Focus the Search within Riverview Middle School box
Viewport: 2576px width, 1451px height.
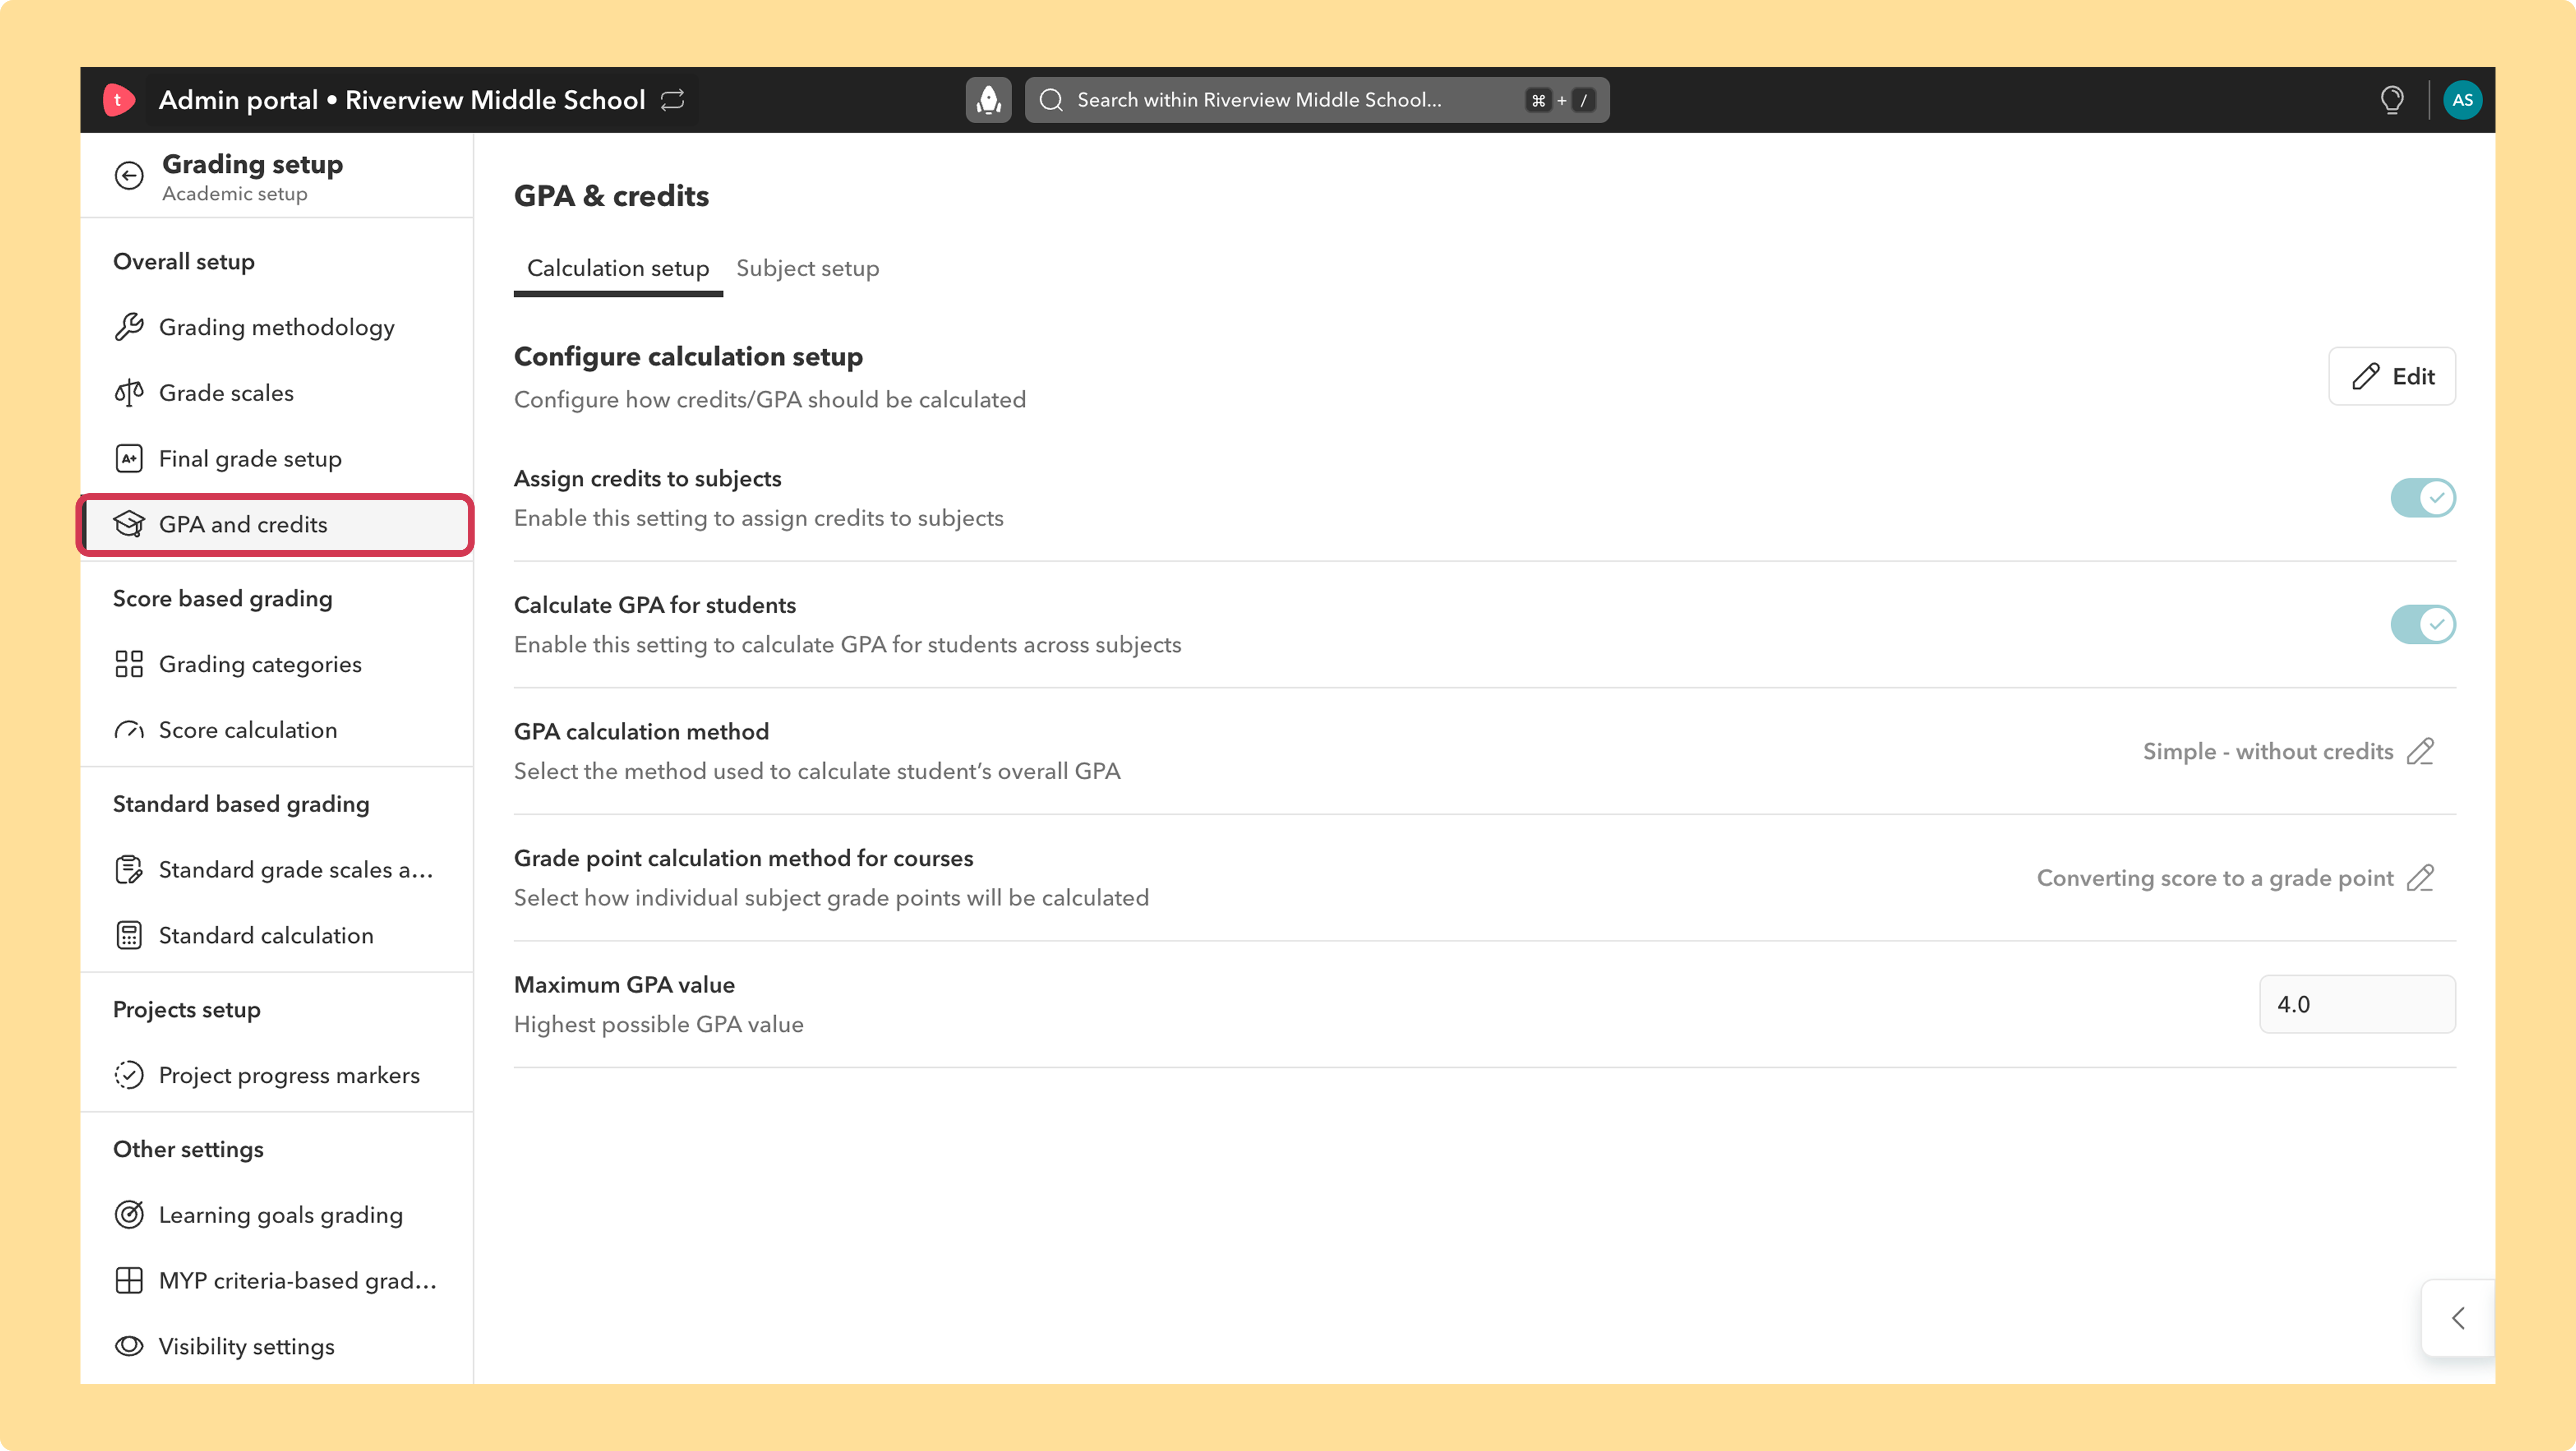point(1317,100)
